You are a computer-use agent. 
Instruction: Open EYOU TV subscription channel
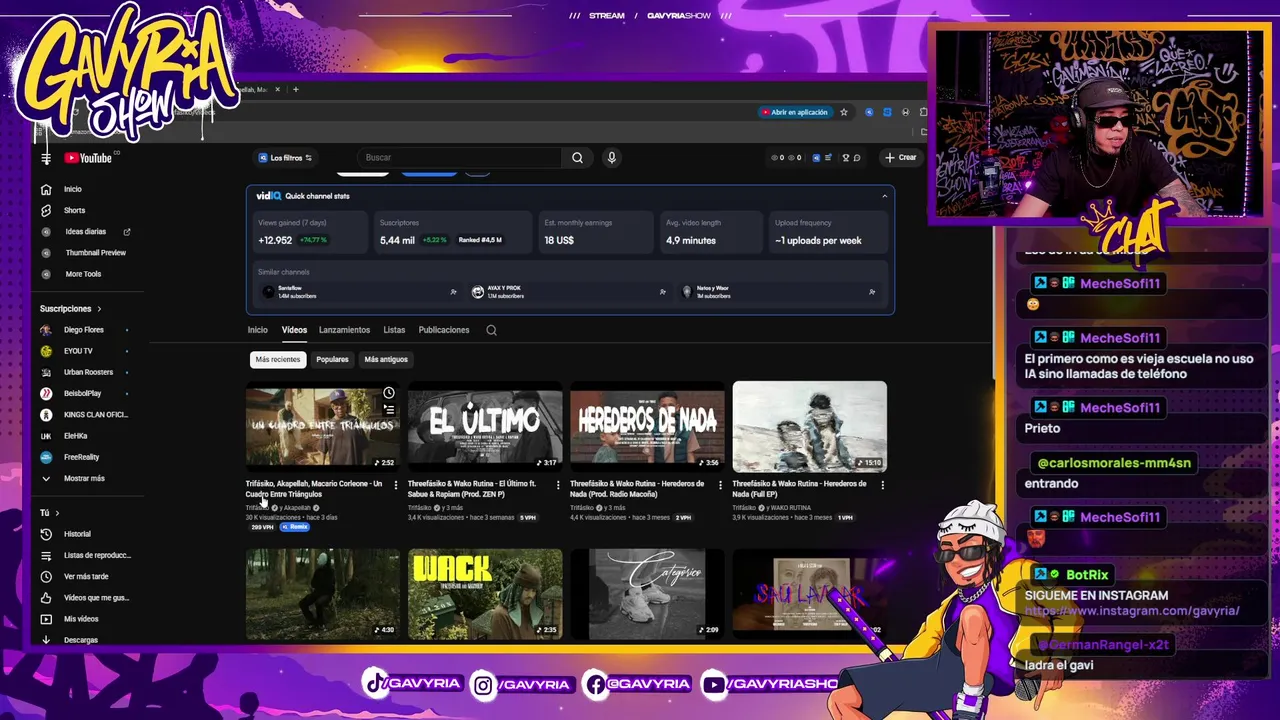coord(78,351)
